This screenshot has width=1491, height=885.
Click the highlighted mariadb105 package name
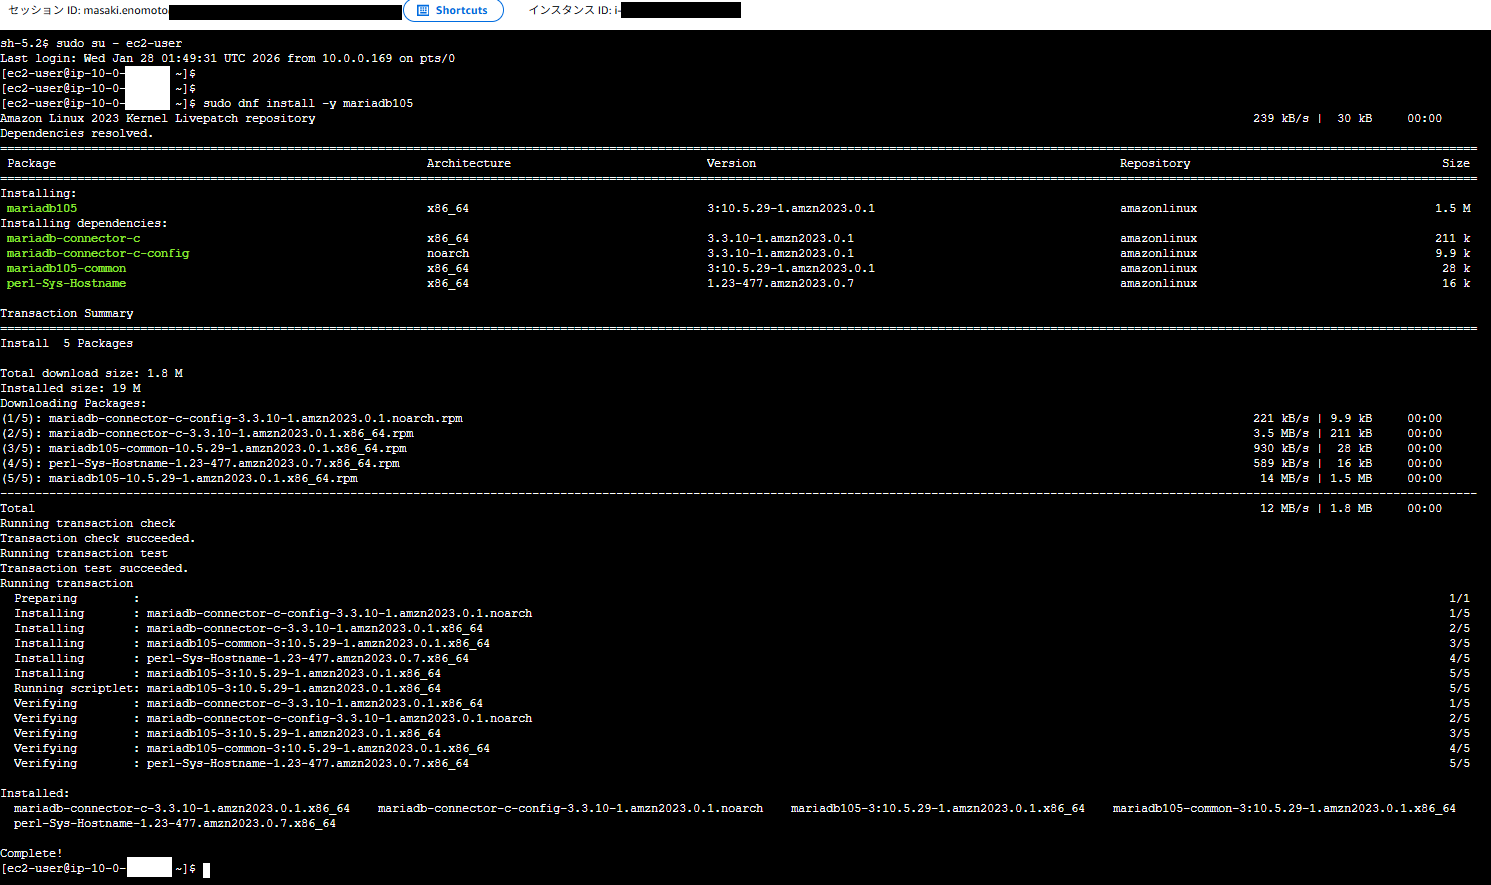click(40, 208)
